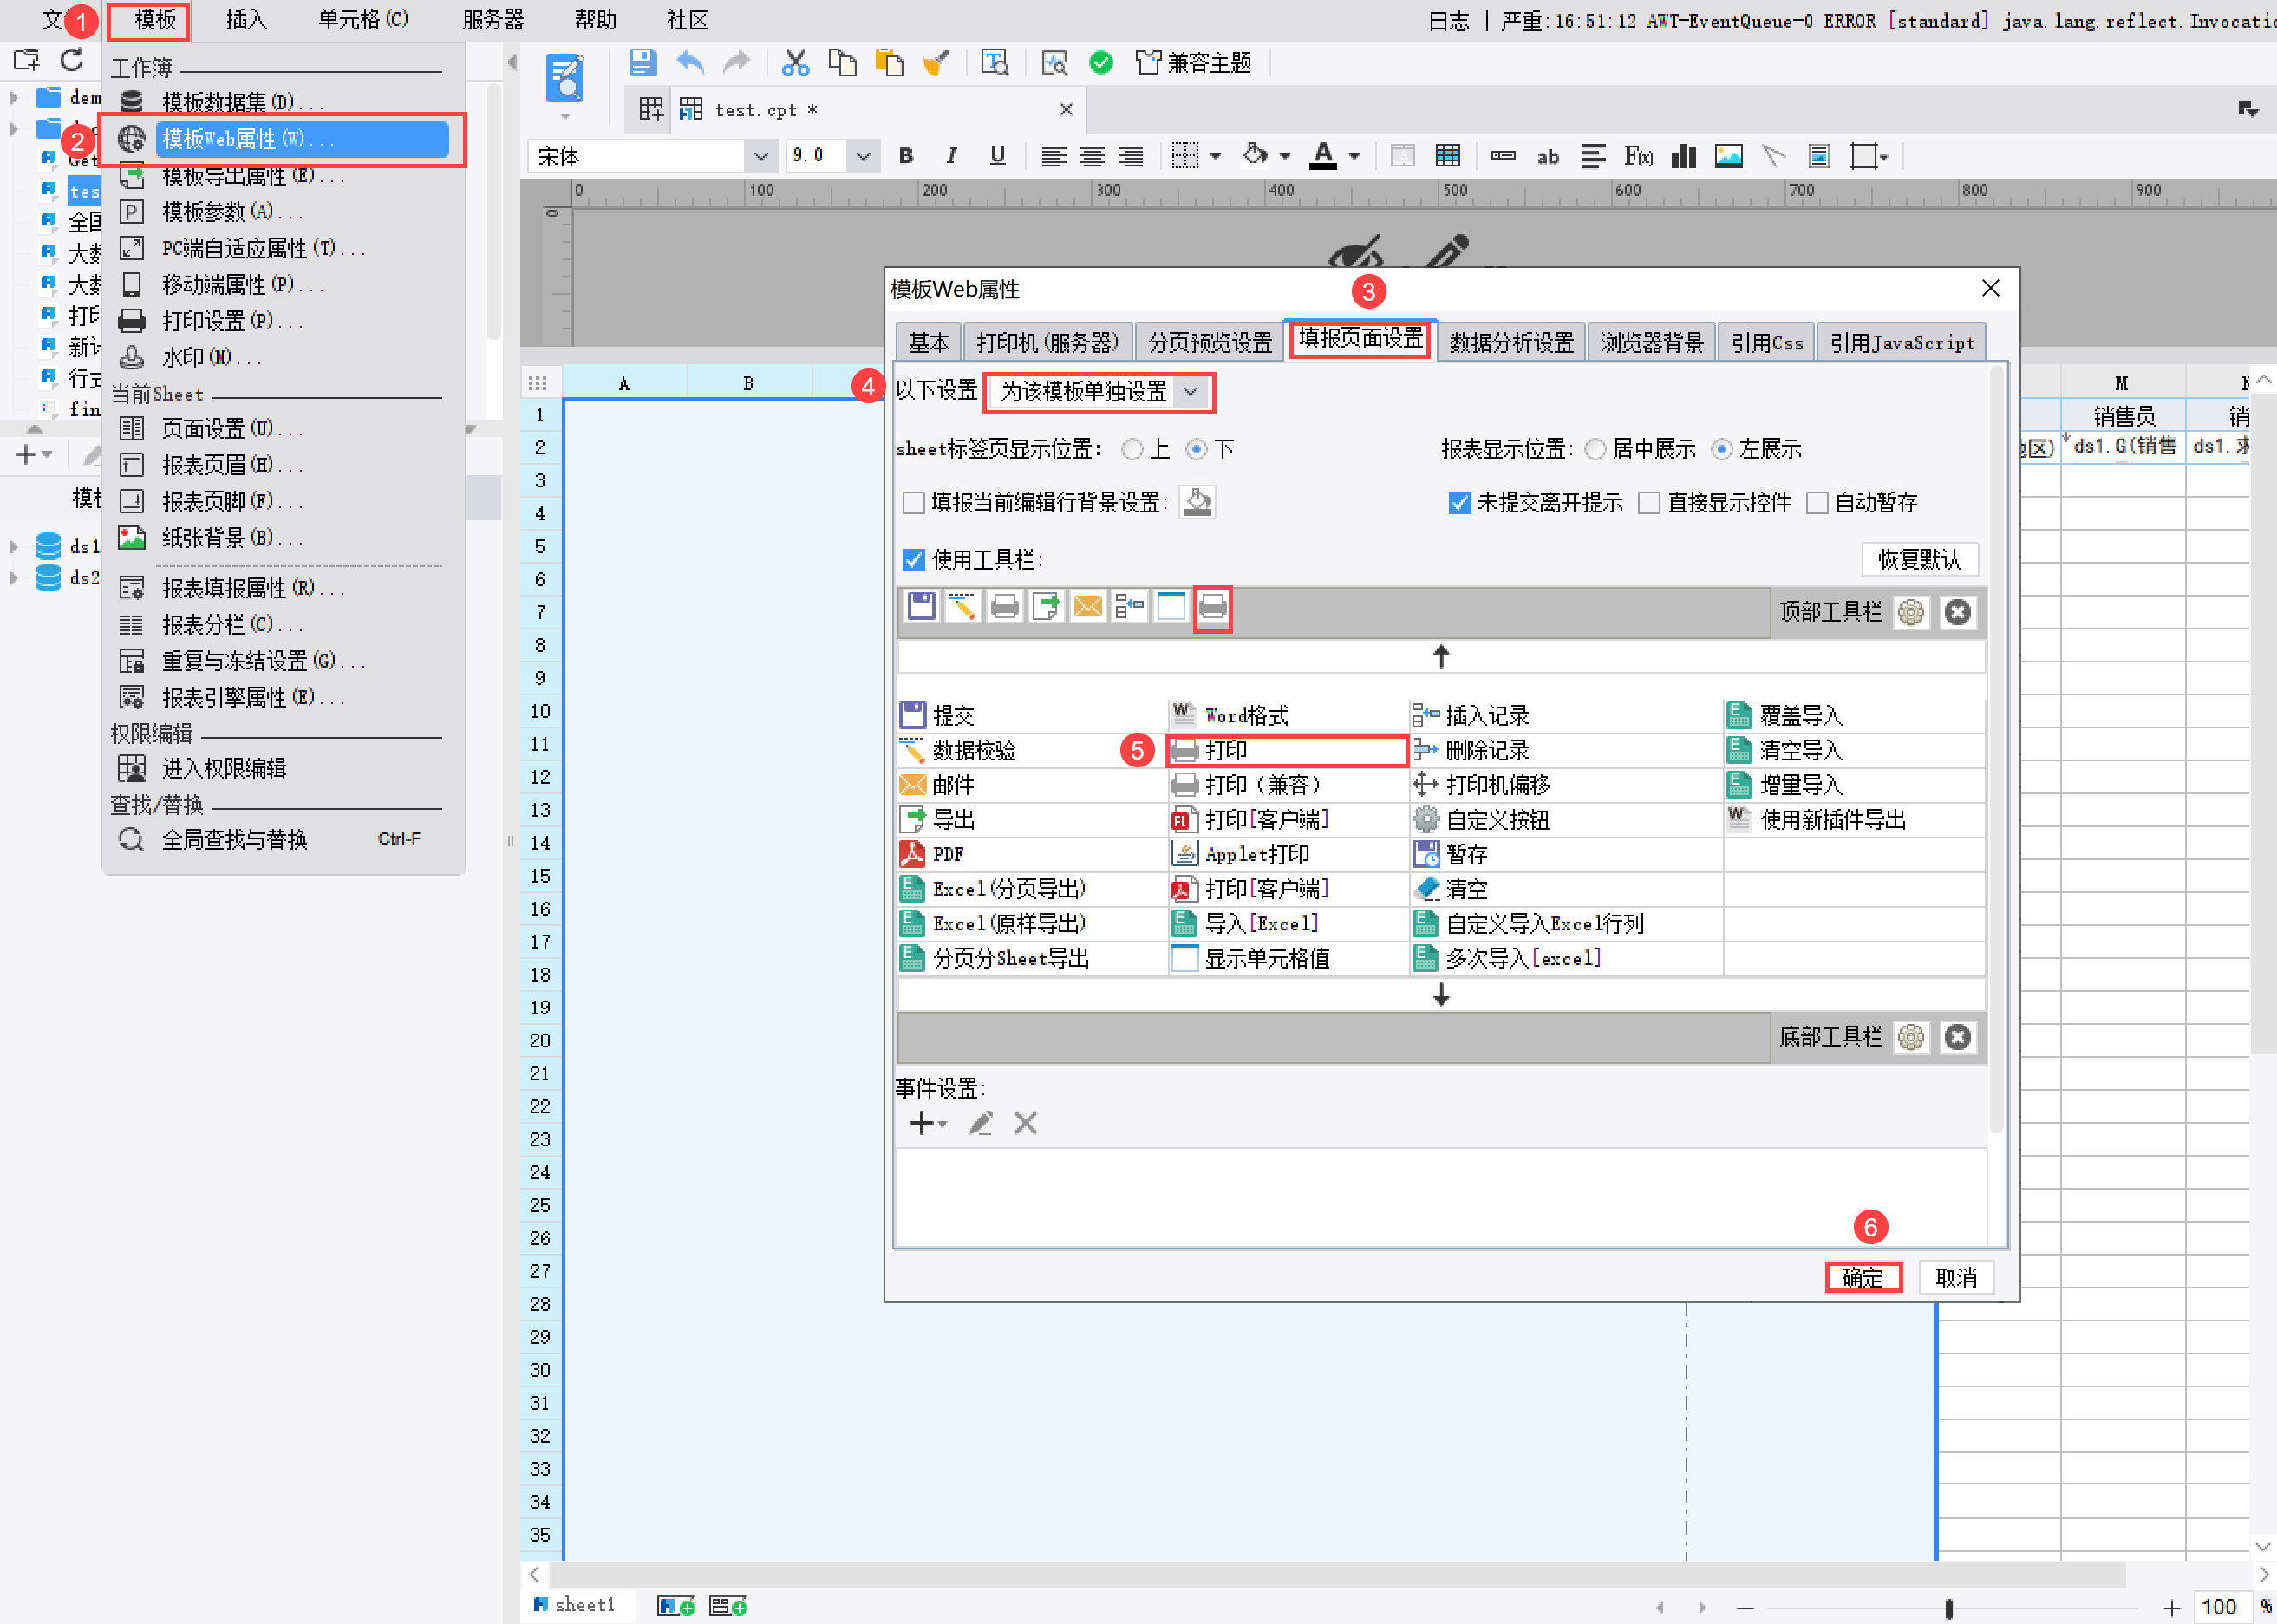Click the 恢复默认 button
Image resolution: width=2277 pixels, height=1624 pixels.
pos(1918,559)
